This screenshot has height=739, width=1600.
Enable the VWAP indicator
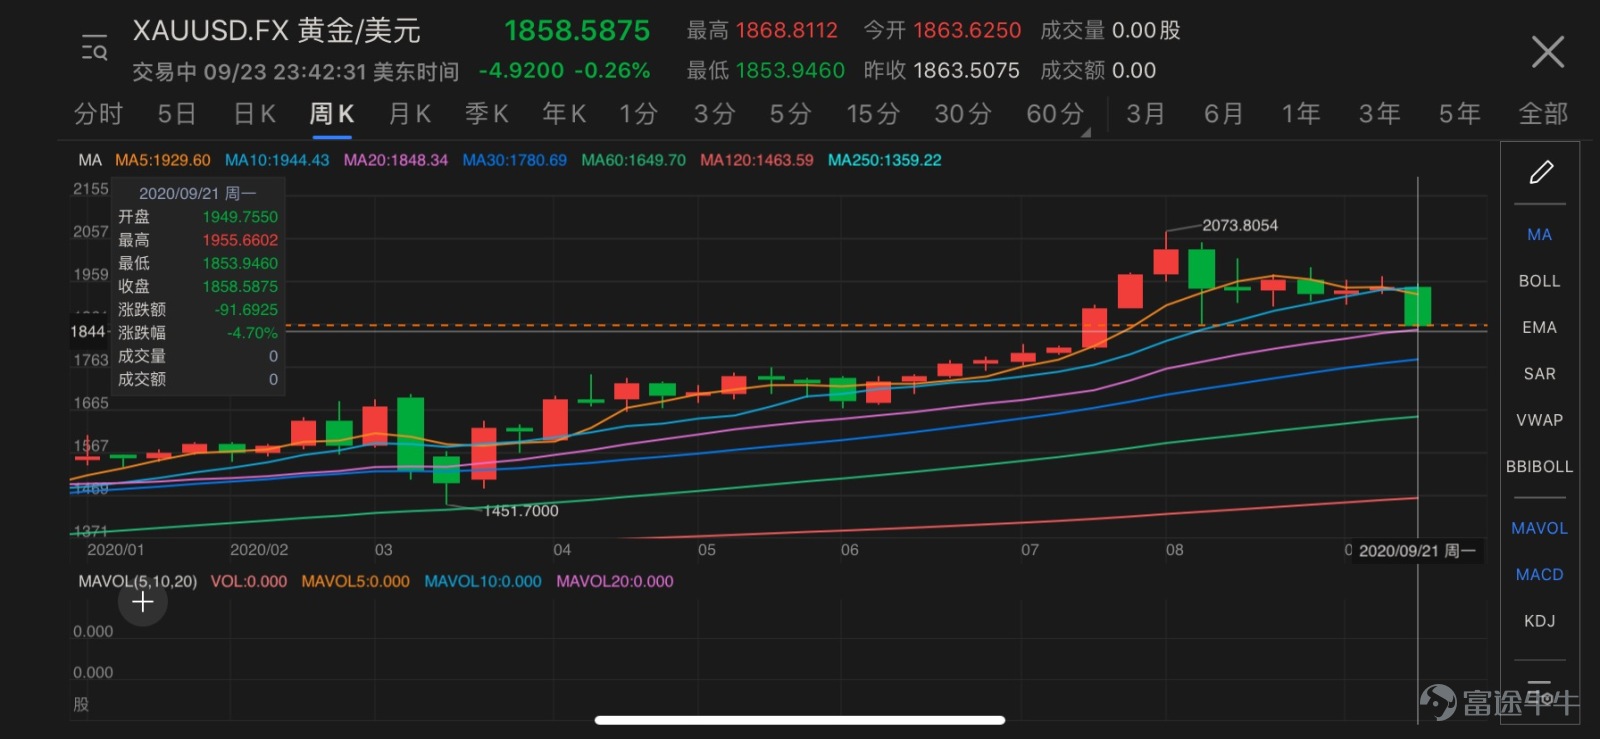pyautogui.click(x=1540, y=420)
